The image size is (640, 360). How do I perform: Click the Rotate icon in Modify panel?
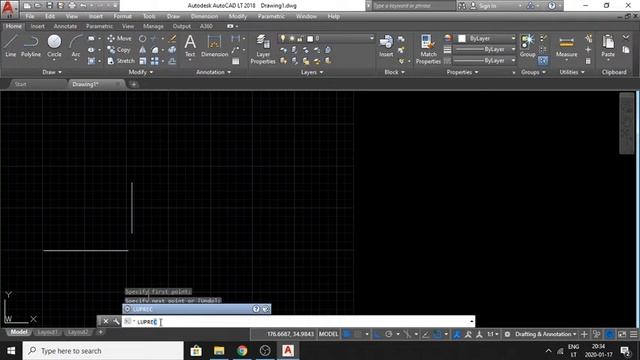click(x=142, y=39)
